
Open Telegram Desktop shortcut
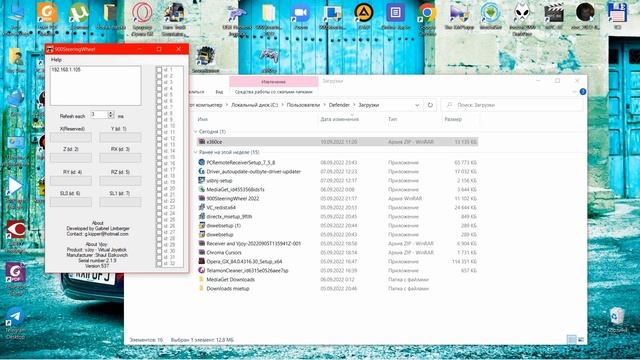pos(16,317)
